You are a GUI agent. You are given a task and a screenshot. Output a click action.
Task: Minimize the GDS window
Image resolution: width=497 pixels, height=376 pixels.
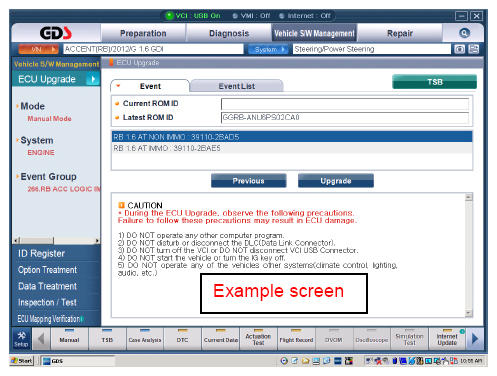462,16
